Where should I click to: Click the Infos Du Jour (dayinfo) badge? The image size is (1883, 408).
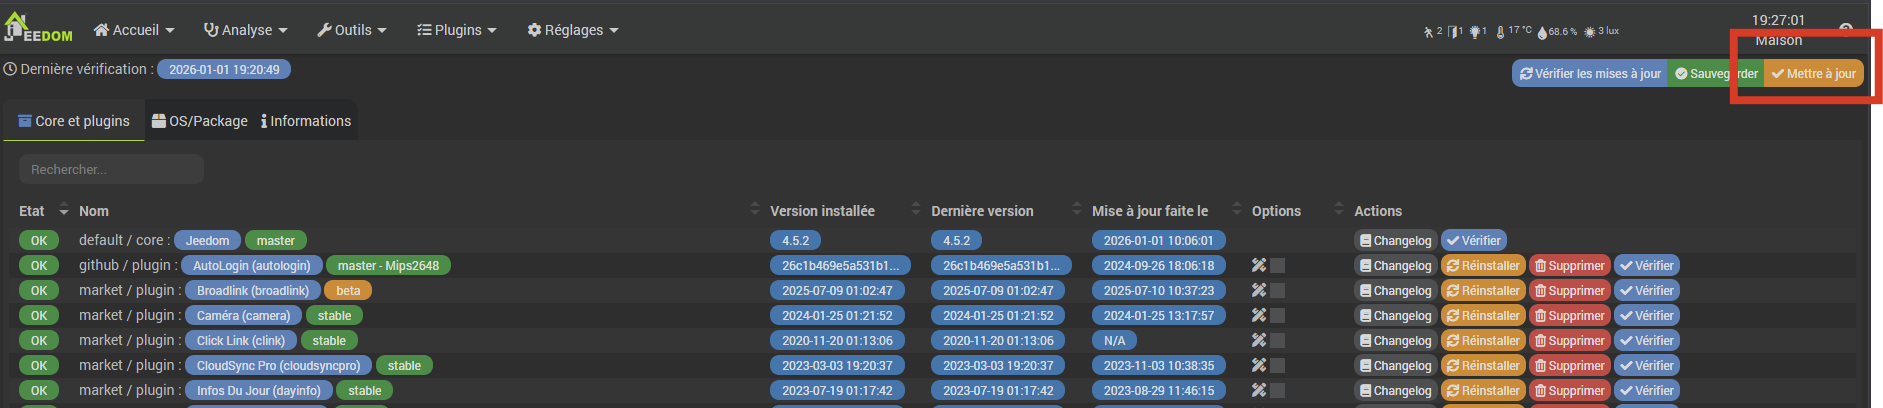click(258, 391)
